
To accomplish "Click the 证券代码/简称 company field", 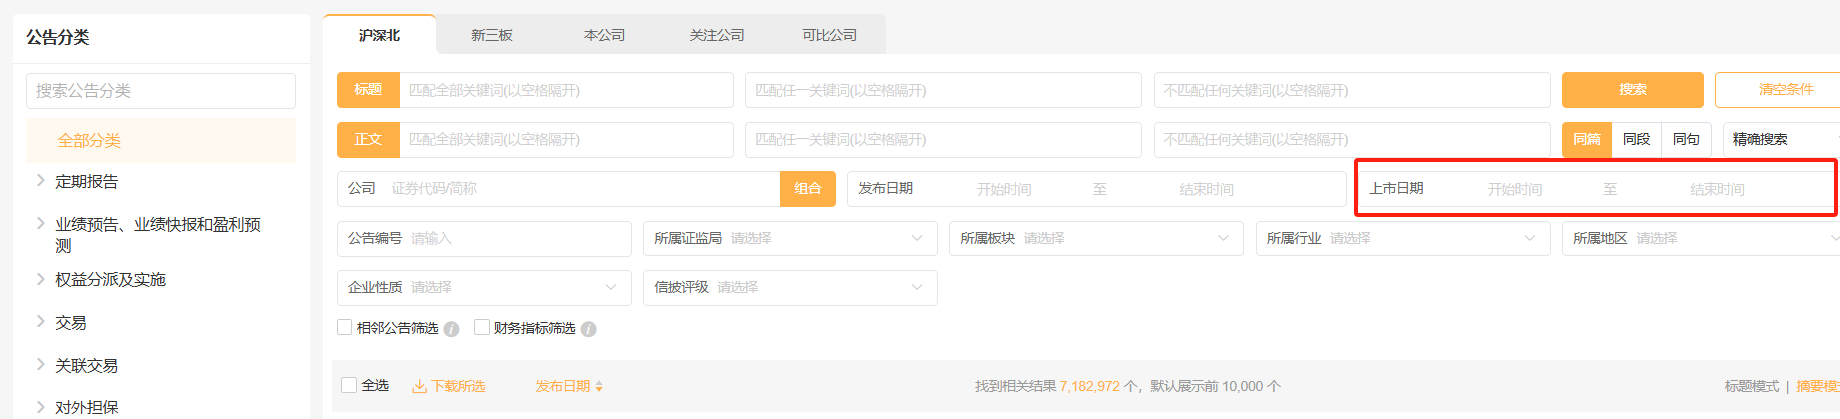I will coord(582,188).
